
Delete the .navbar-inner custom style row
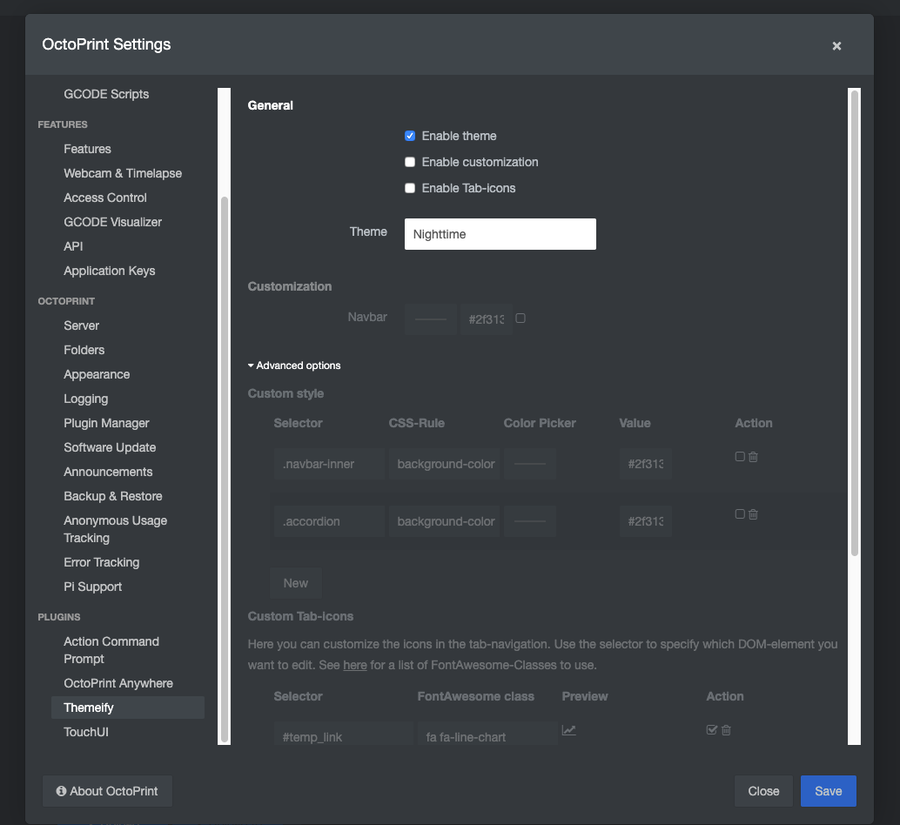[753, 457]
